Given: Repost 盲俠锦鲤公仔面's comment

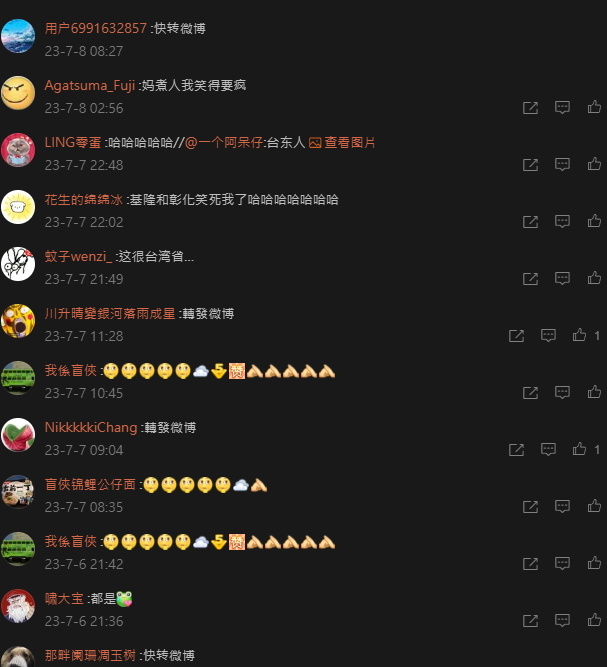Looking at the screenshot, I should pyautogui.click(x=530, y=507).
